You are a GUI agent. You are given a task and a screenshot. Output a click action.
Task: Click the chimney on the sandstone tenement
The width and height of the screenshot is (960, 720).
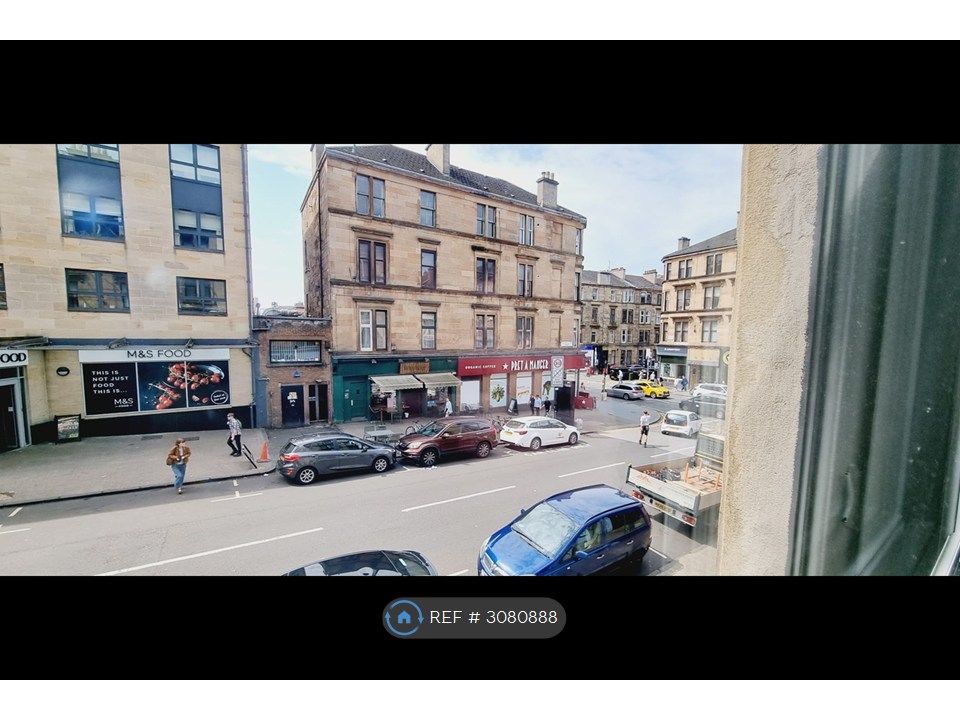click(547, 189)
